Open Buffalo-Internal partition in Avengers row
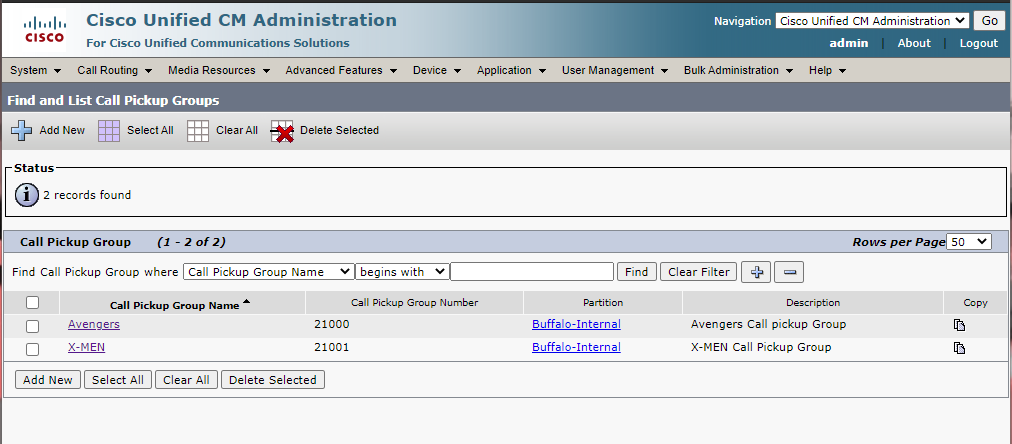Viewport: 1012px width, 444px height. 576,324
